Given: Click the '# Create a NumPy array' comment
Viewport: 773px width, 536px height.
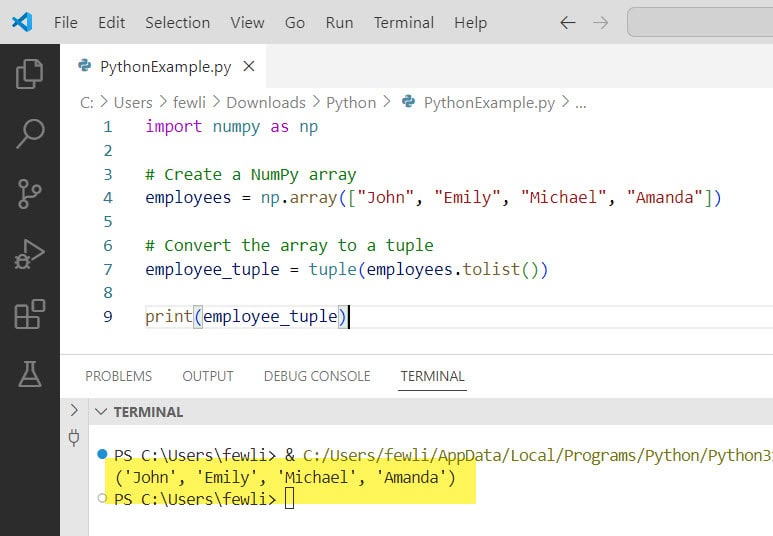Looking at the screenshot, I should tap(250, 175).
